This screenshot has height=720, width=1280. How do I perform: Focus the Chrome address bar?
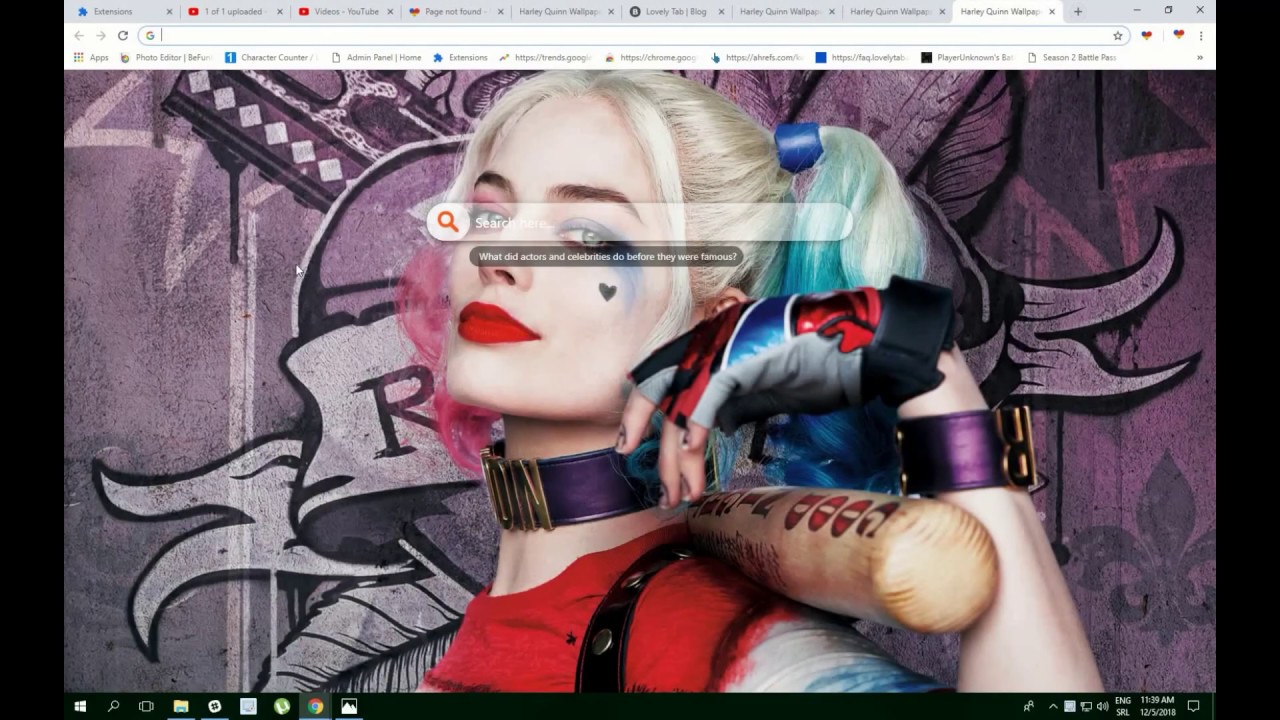(x=635, y=35)
